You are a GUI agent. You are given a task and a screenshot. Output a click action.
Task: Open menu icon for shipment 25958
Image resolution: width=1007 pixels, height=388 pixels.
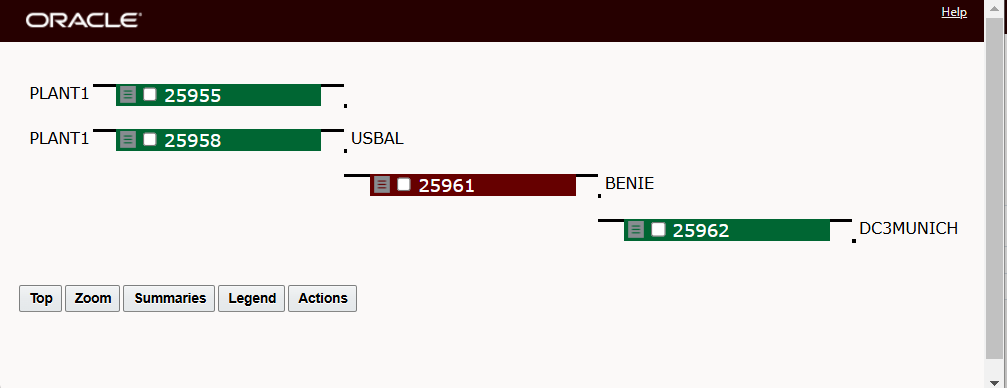click(x=128, y=139)
